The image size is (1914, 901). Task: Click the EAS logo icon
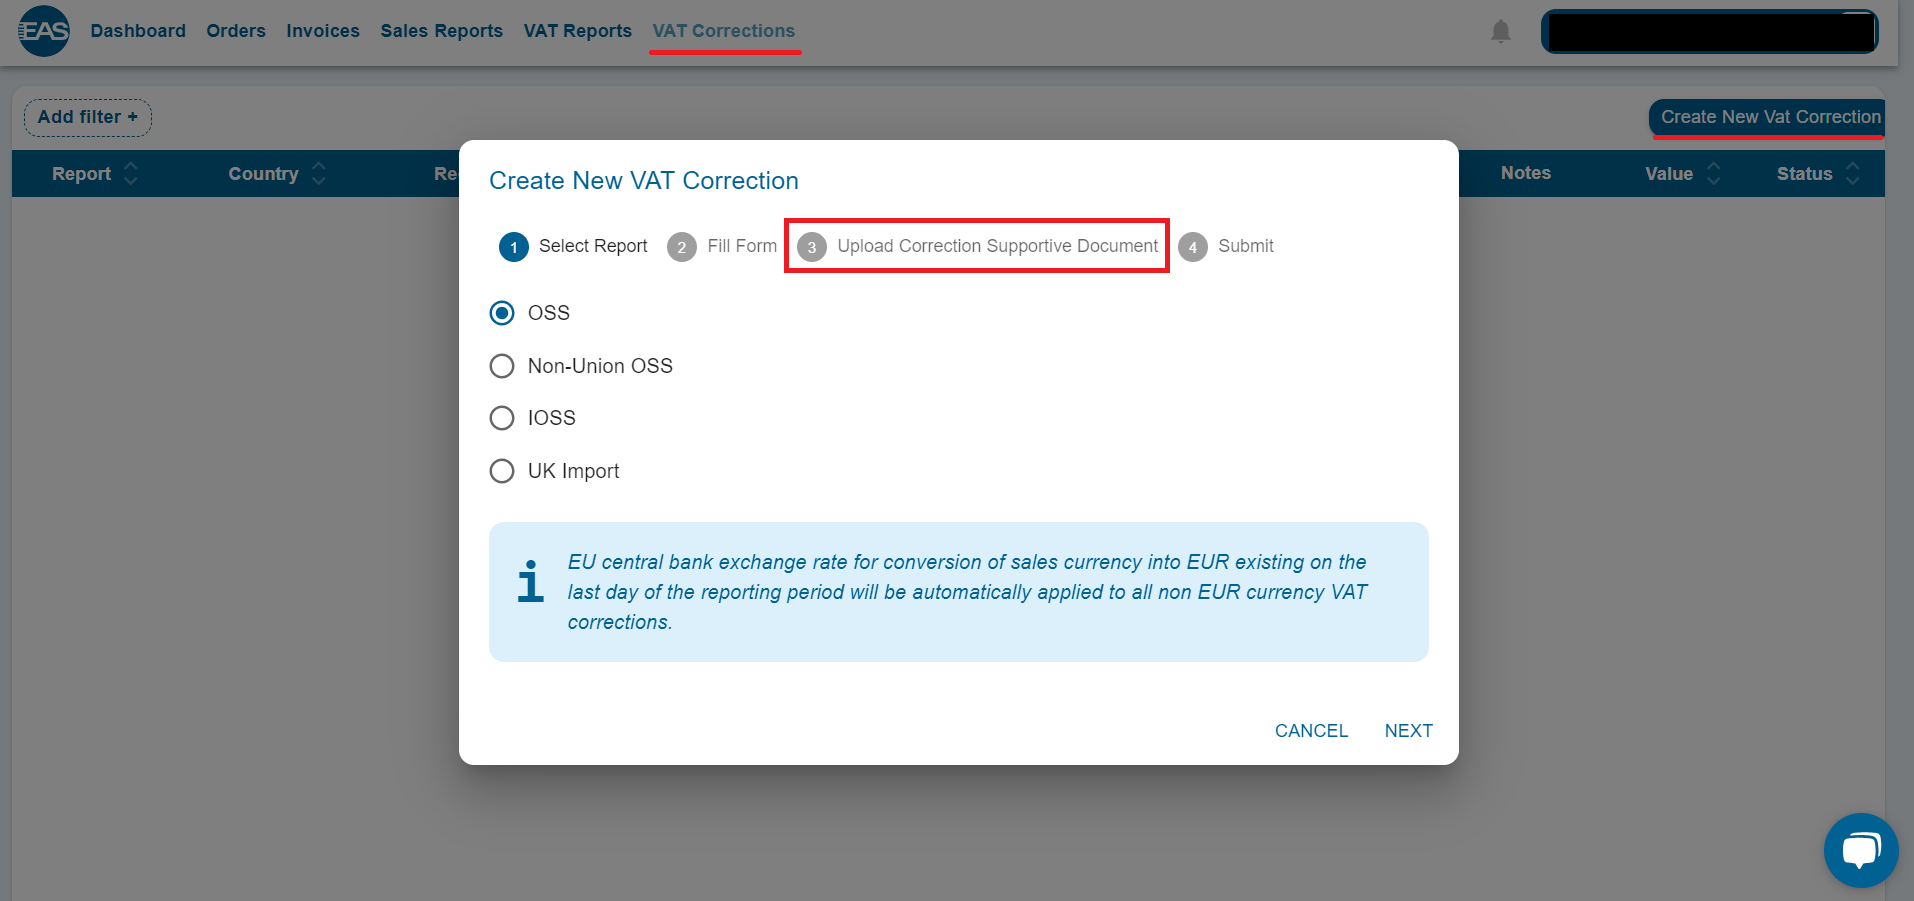[44, 31]
